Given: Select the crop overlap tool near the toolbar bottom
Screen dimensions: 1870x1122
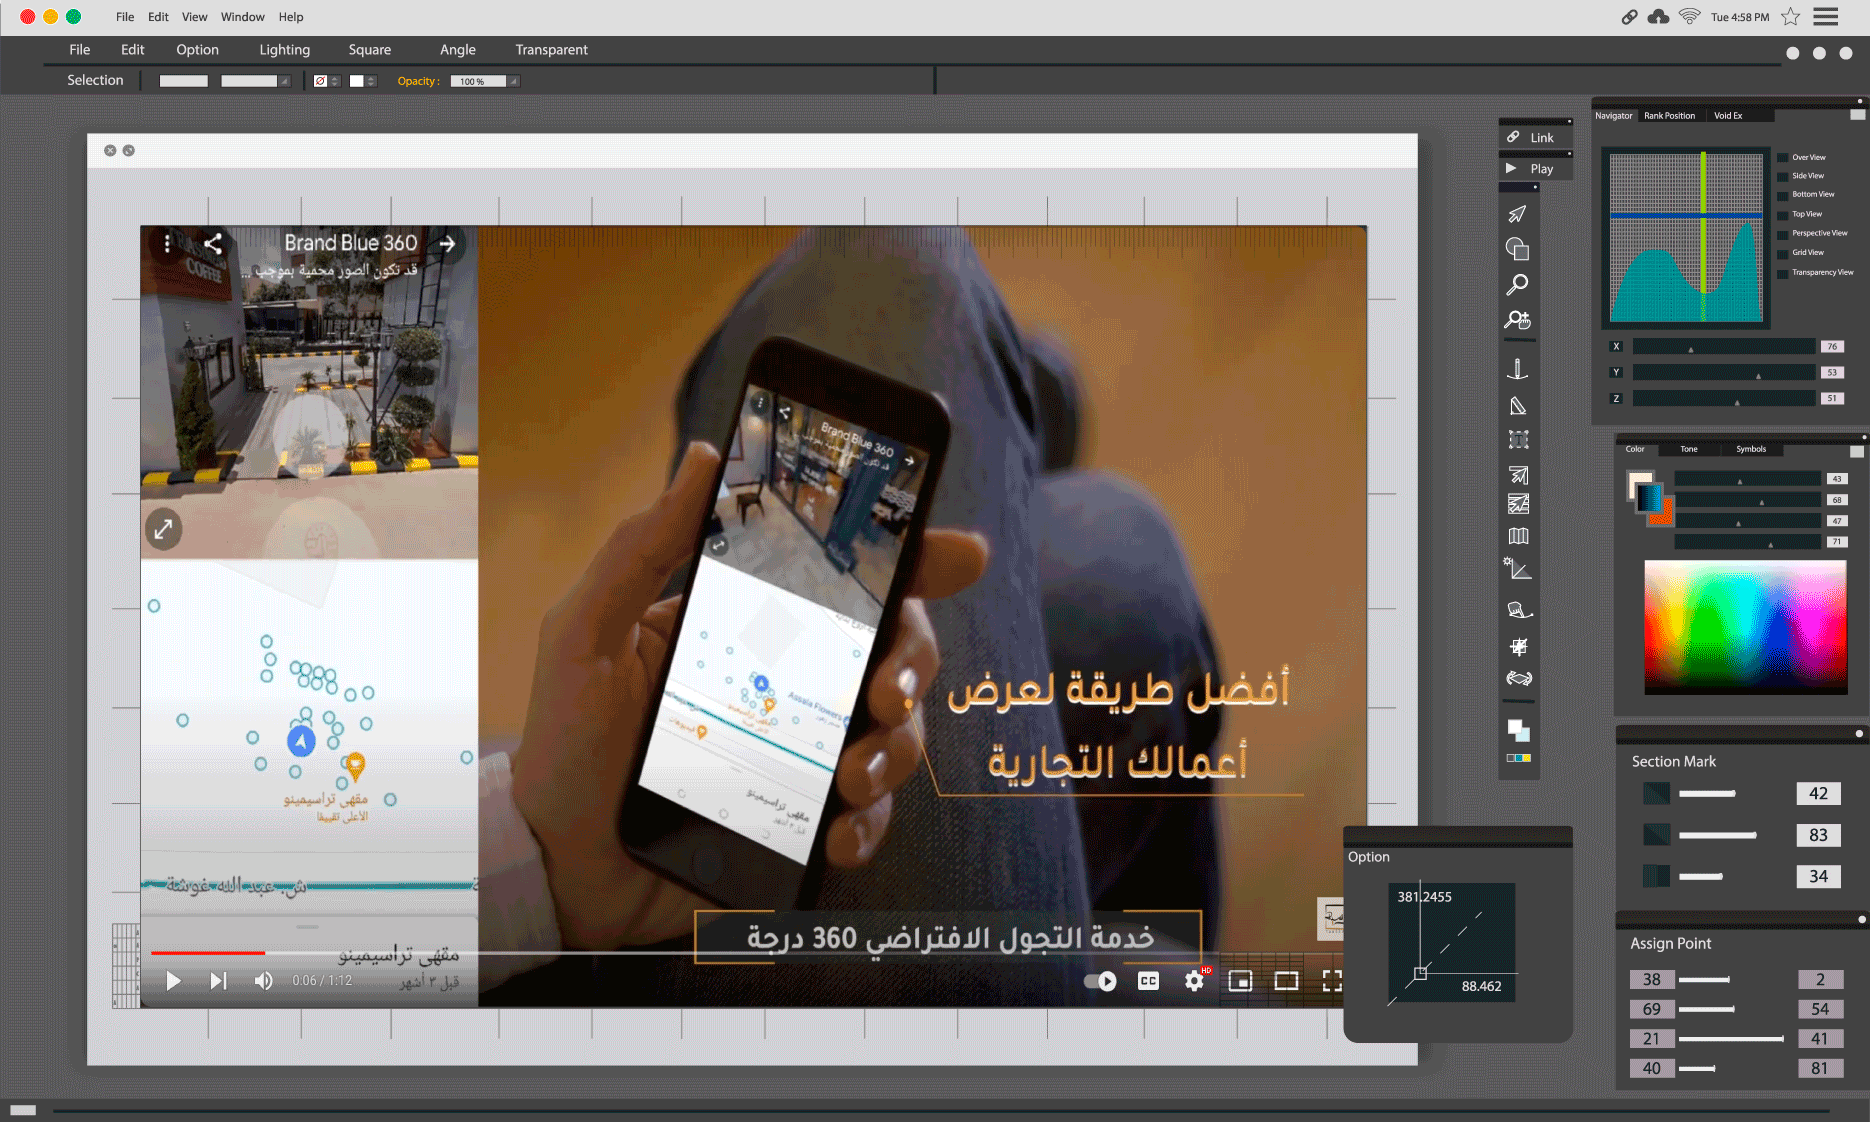Looking at the screenshot, I should (1518, 645).
